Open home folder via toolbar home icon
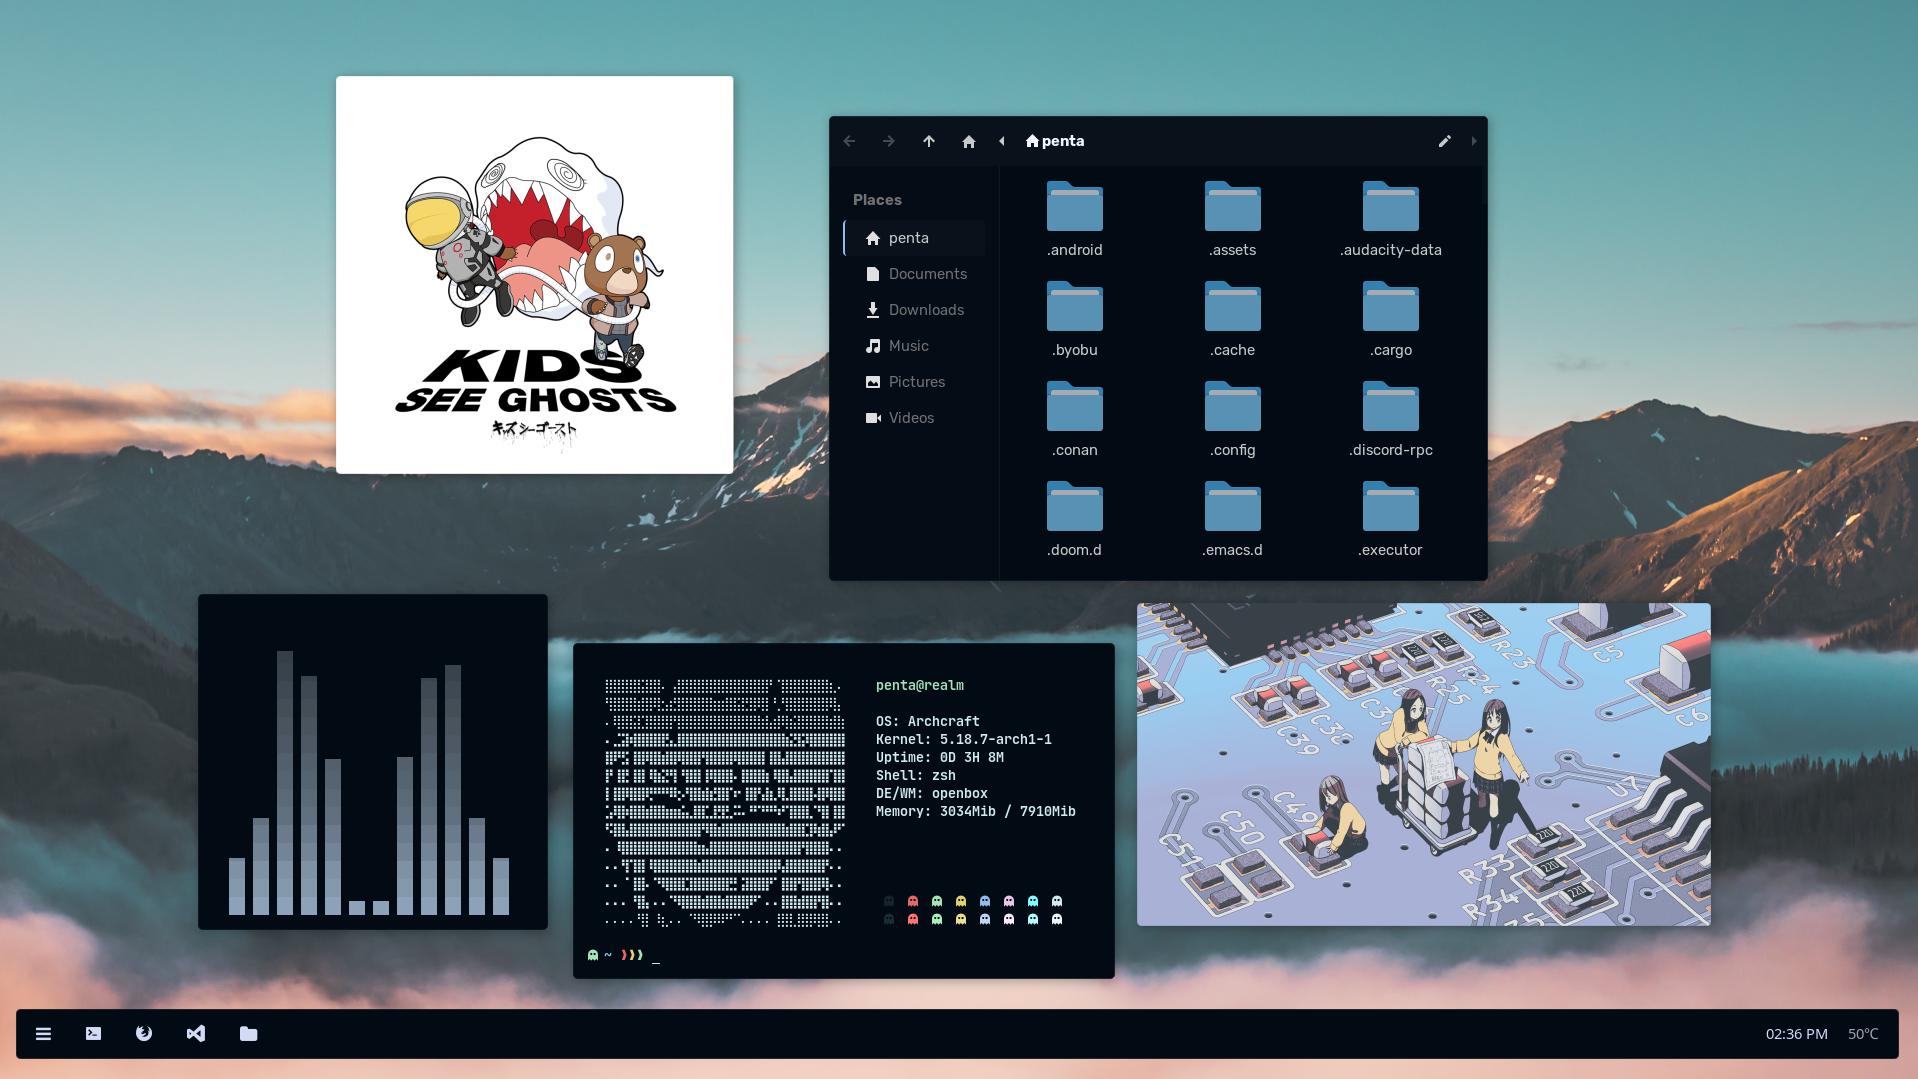The width and height of the screenshot is (1918, 1079). coord(968,141)
